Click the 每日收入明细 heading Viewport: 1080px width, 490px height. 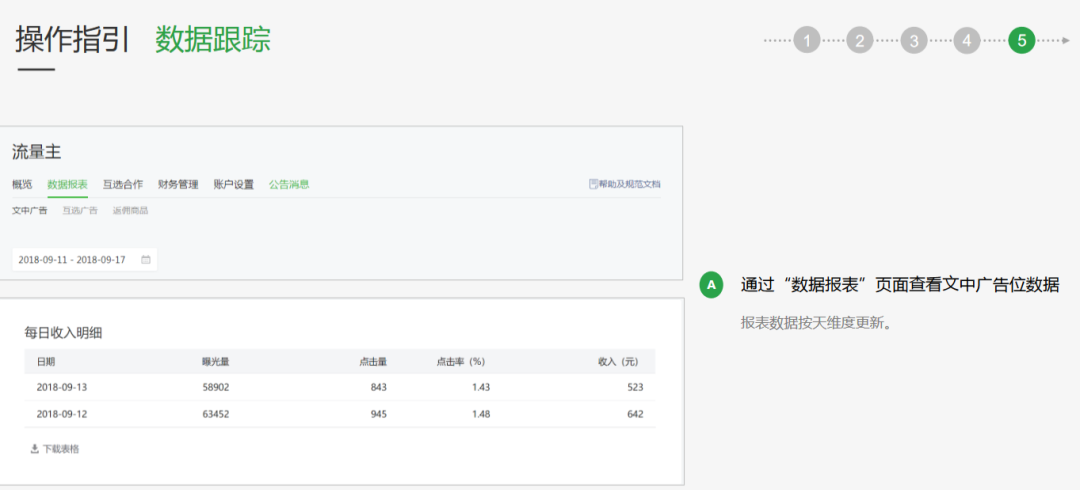click(63, 333)
